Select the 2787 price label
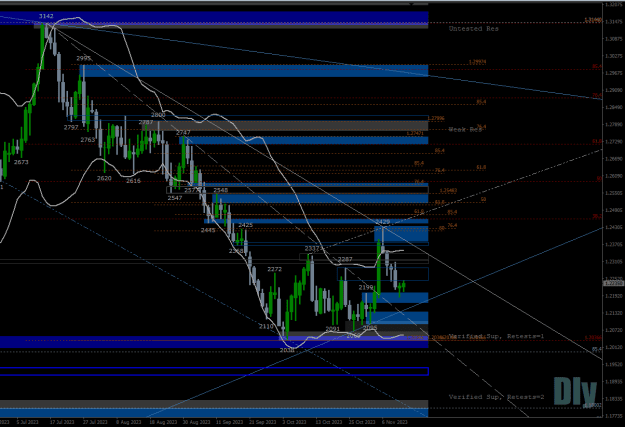Image resolution: width=625 pixels, height=427 pixels. (x=146, y=122)
